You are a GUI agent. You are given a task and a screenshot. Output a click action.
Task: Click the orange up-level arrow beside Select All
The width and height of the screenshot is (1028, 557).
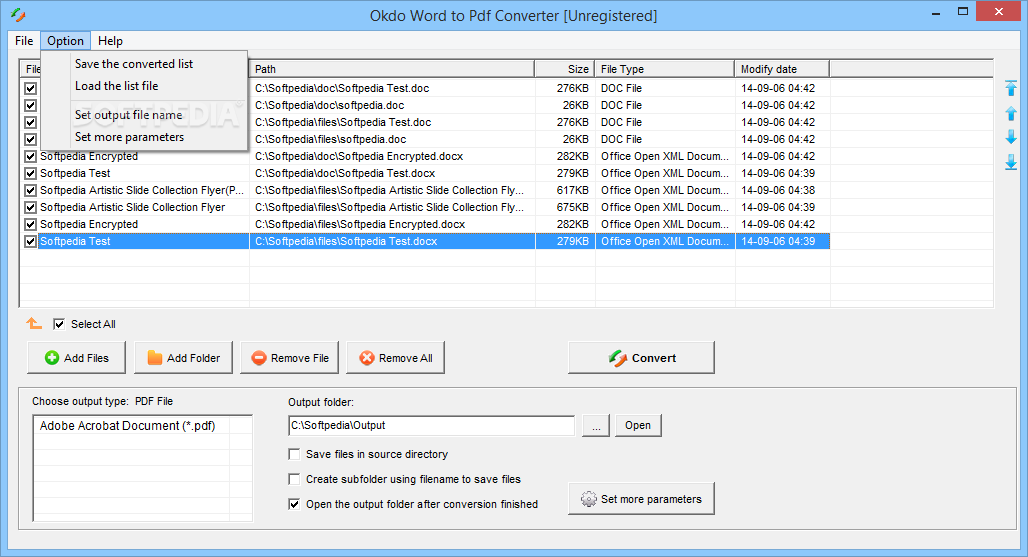click(x=34, y=324)
